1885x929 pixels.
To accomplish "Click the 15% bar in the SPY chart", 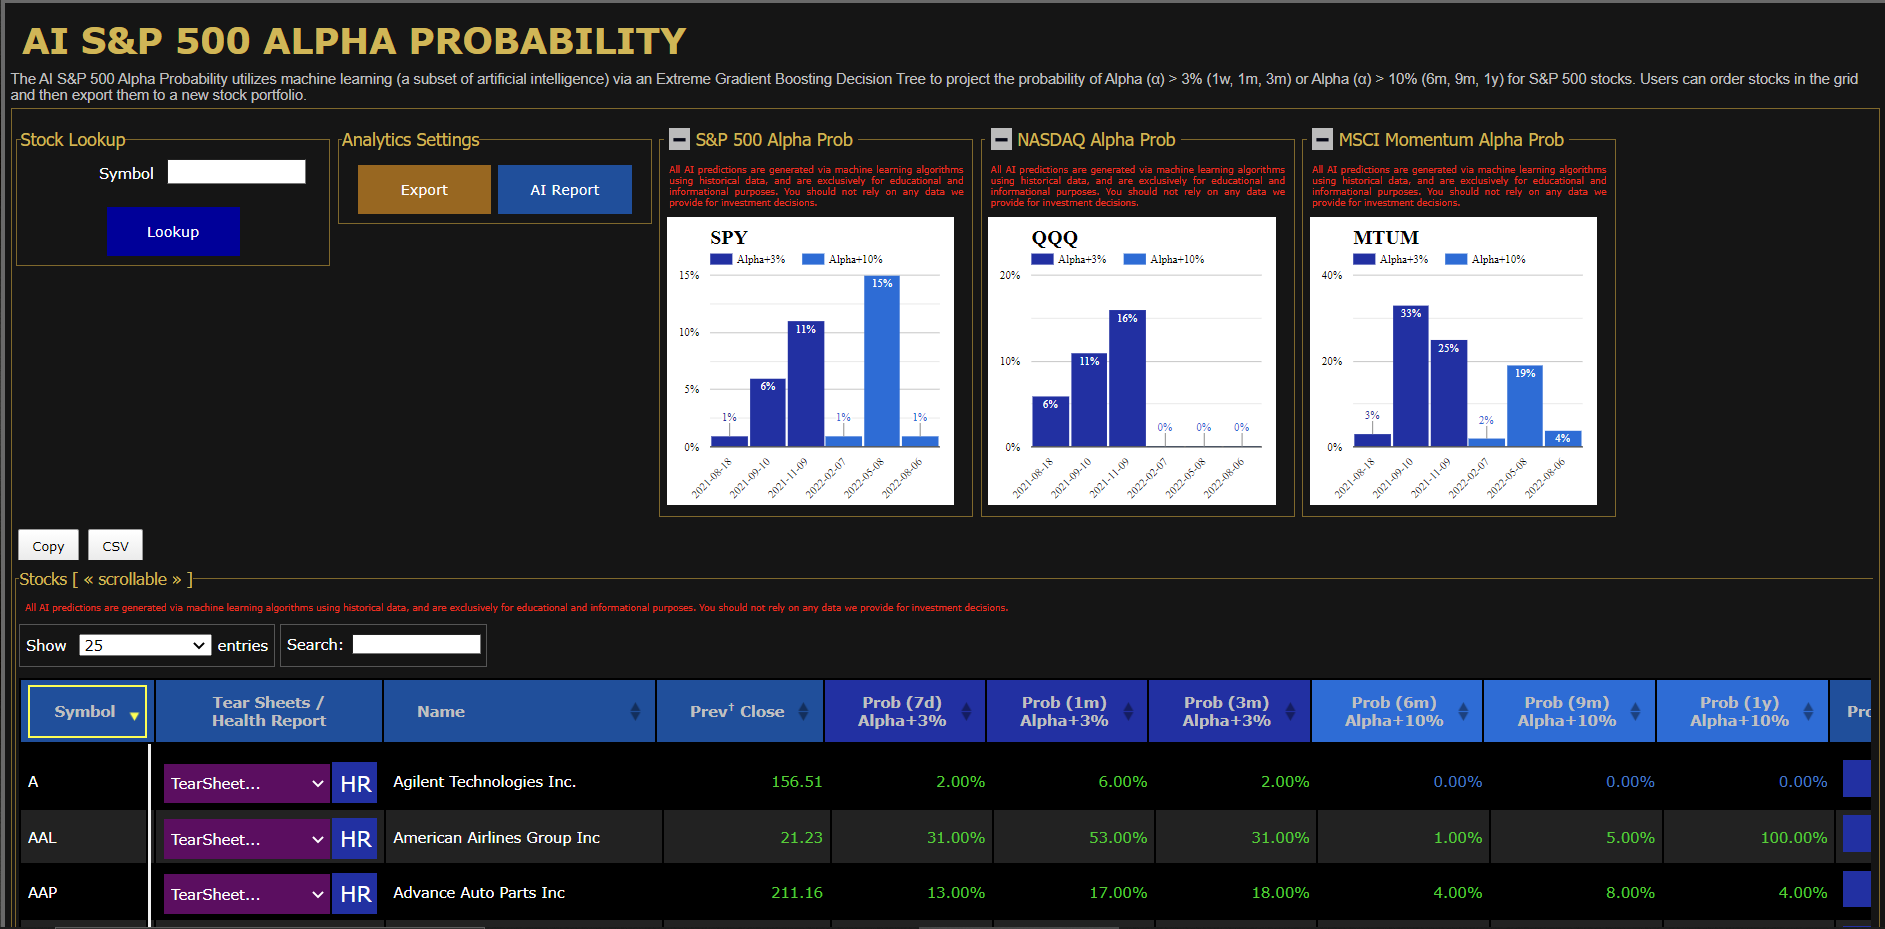I will pyautogui.click(x=881, y=361).
